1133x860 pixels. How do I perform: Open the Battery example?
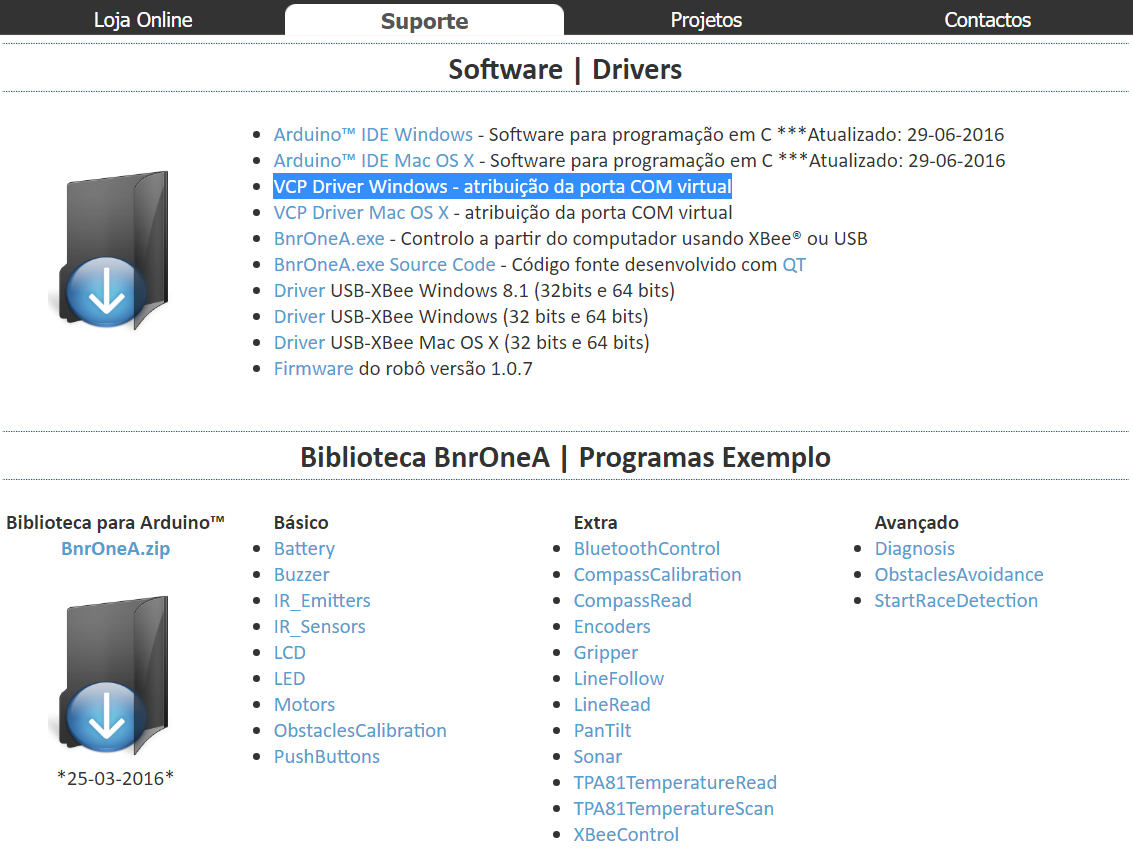pyautogui.click(x=304, y=549)
